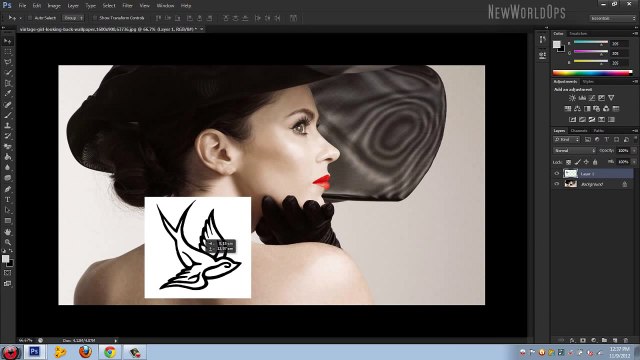The height and width of the screenshot is (360, 640).
Task: Click the foreground color swatch in toolbox
Action: coord(5,259)
